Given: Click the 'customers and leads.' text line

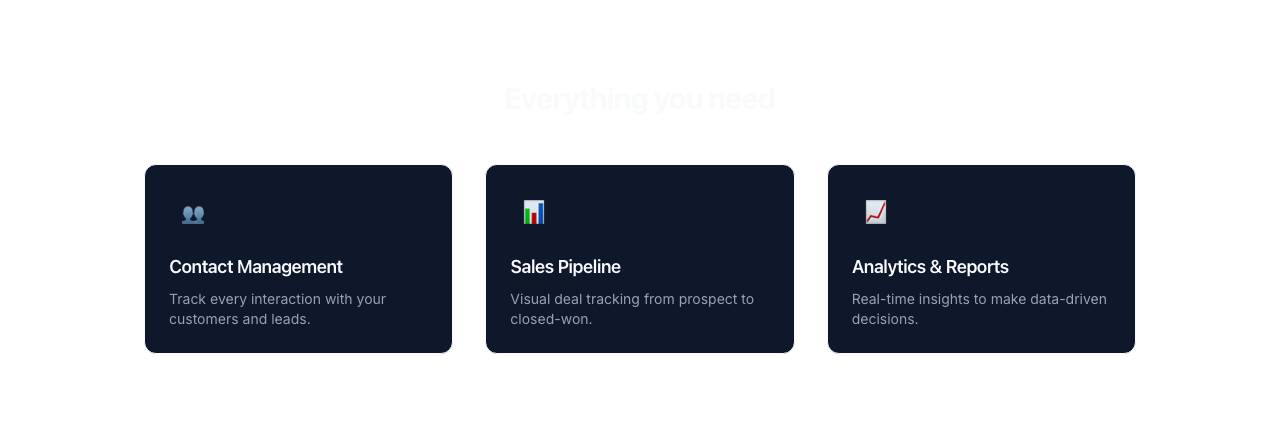Looking at the screenshot, I should click(x=240, y=319).
